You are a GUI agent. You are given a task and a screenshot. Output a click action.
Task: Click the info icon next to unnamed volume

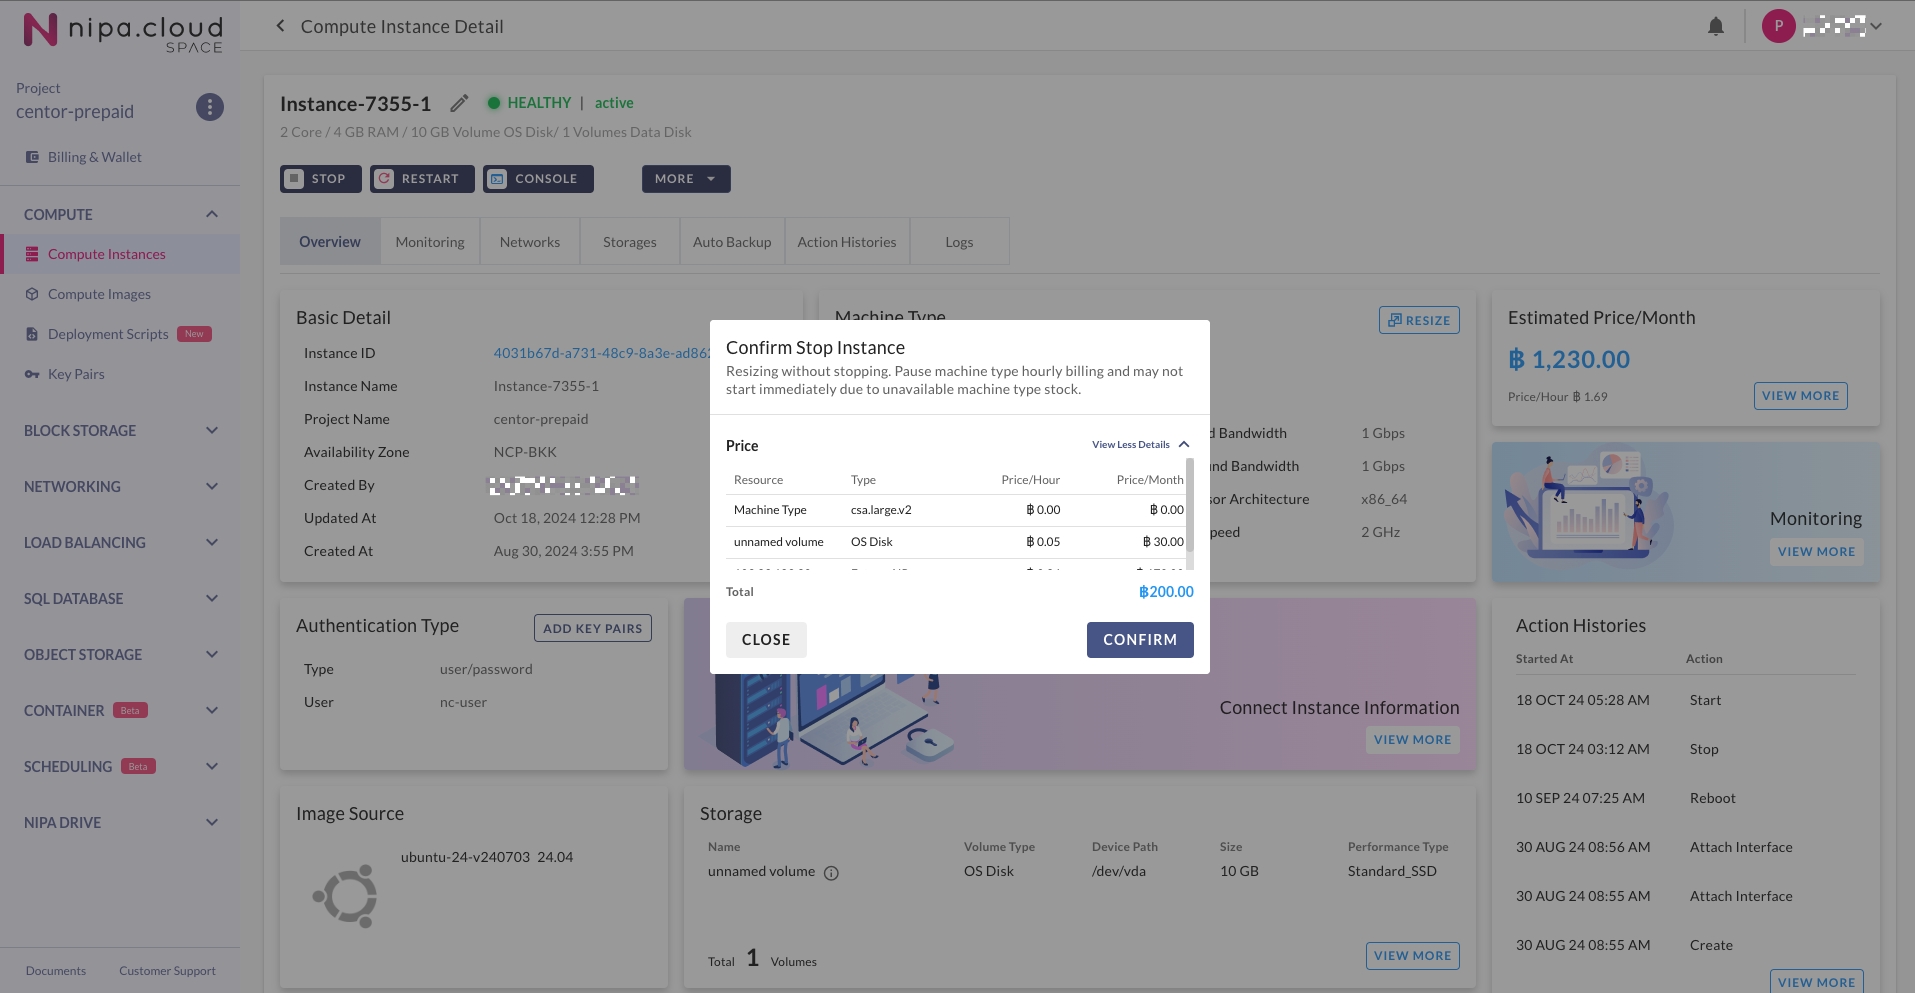(831, 873)
